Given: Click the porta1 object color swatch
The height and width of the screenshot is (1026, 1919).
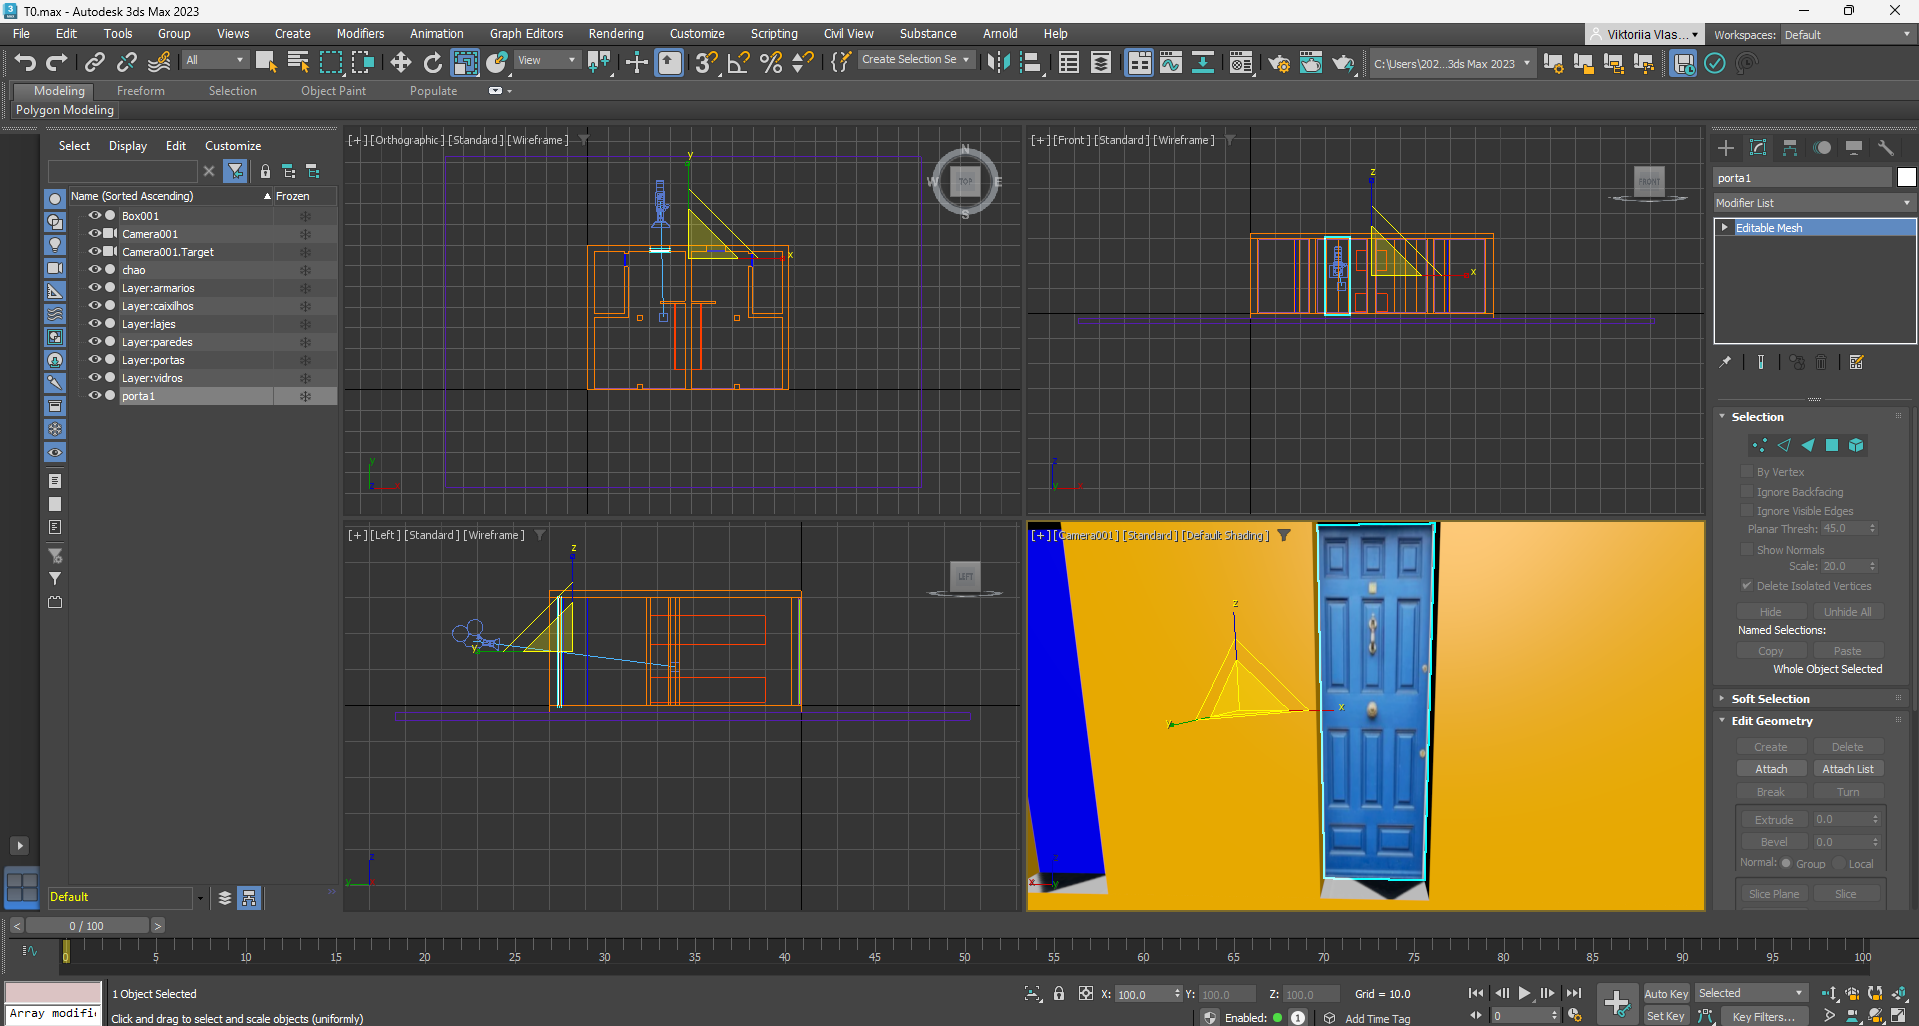Looking at the screenshot, I should (1906, 178).
